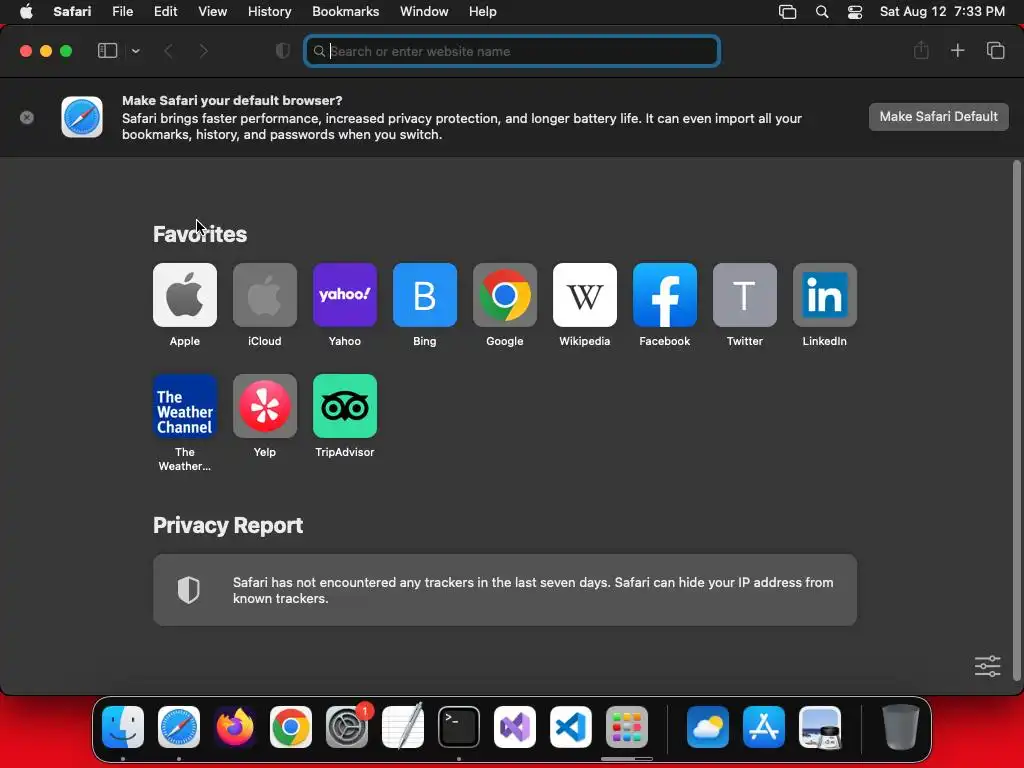Open the TripAdvisor favorite tile
This screenshot has height=768, width=1024.
(x=345, y=406)
